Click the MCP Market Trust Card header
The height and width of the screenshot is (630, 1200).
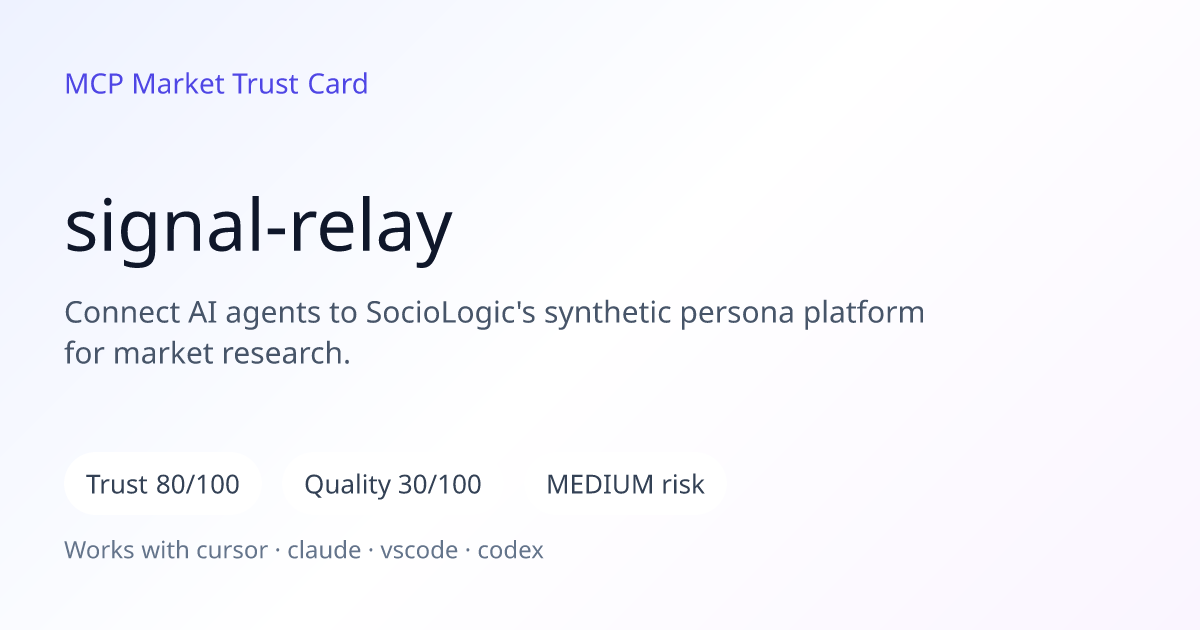coord(216,83)
